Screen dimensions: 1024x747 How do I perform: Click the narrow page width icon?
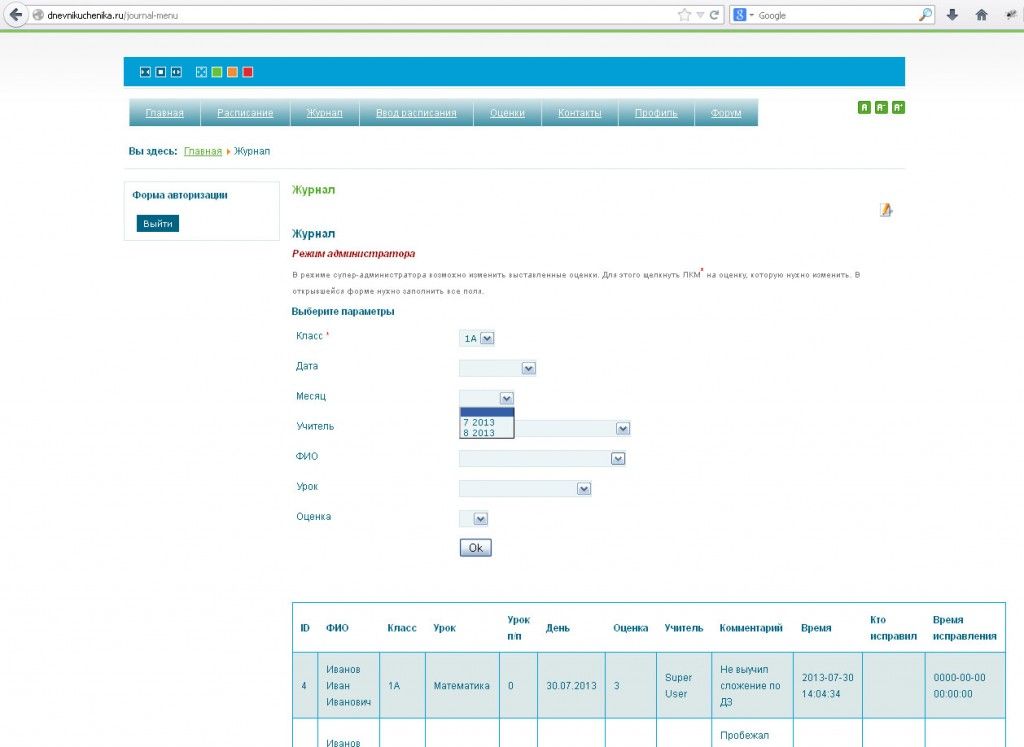145,72
